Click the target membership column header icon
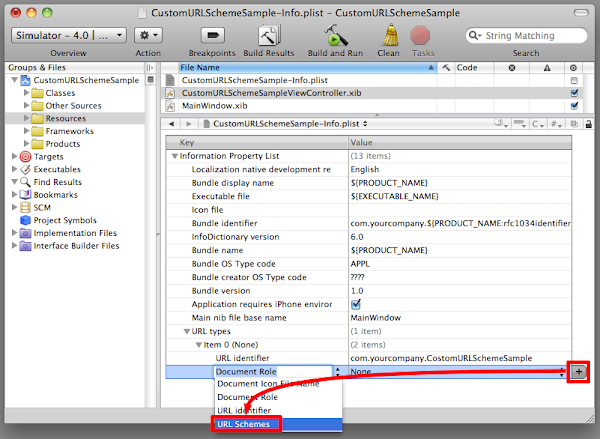This screenshot has width=600, height=439. coord(573,68)
